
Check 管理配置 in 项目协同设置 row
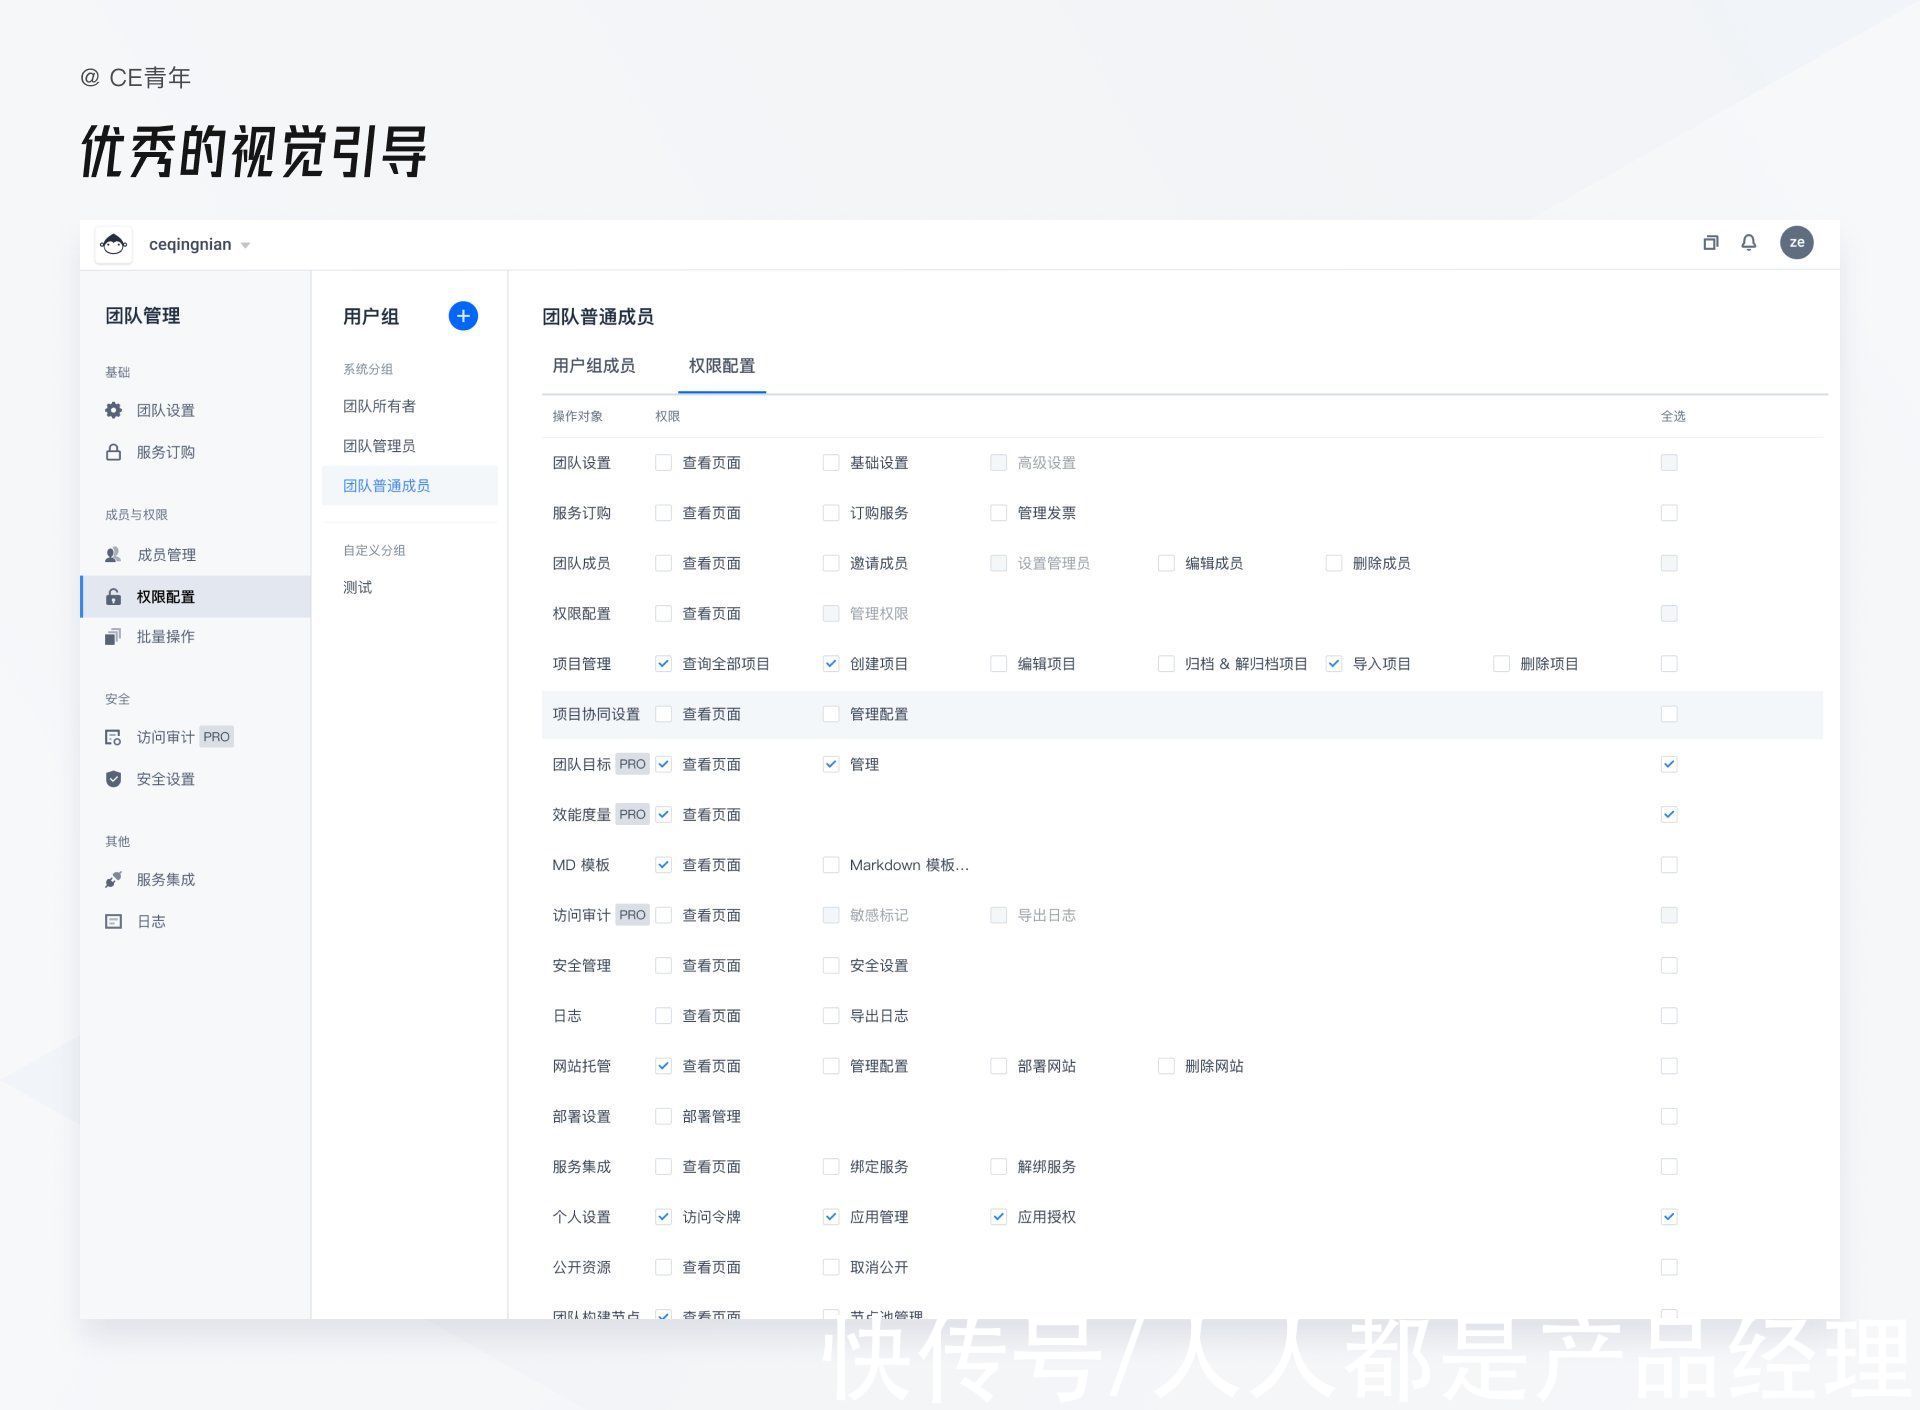(831, 714)
